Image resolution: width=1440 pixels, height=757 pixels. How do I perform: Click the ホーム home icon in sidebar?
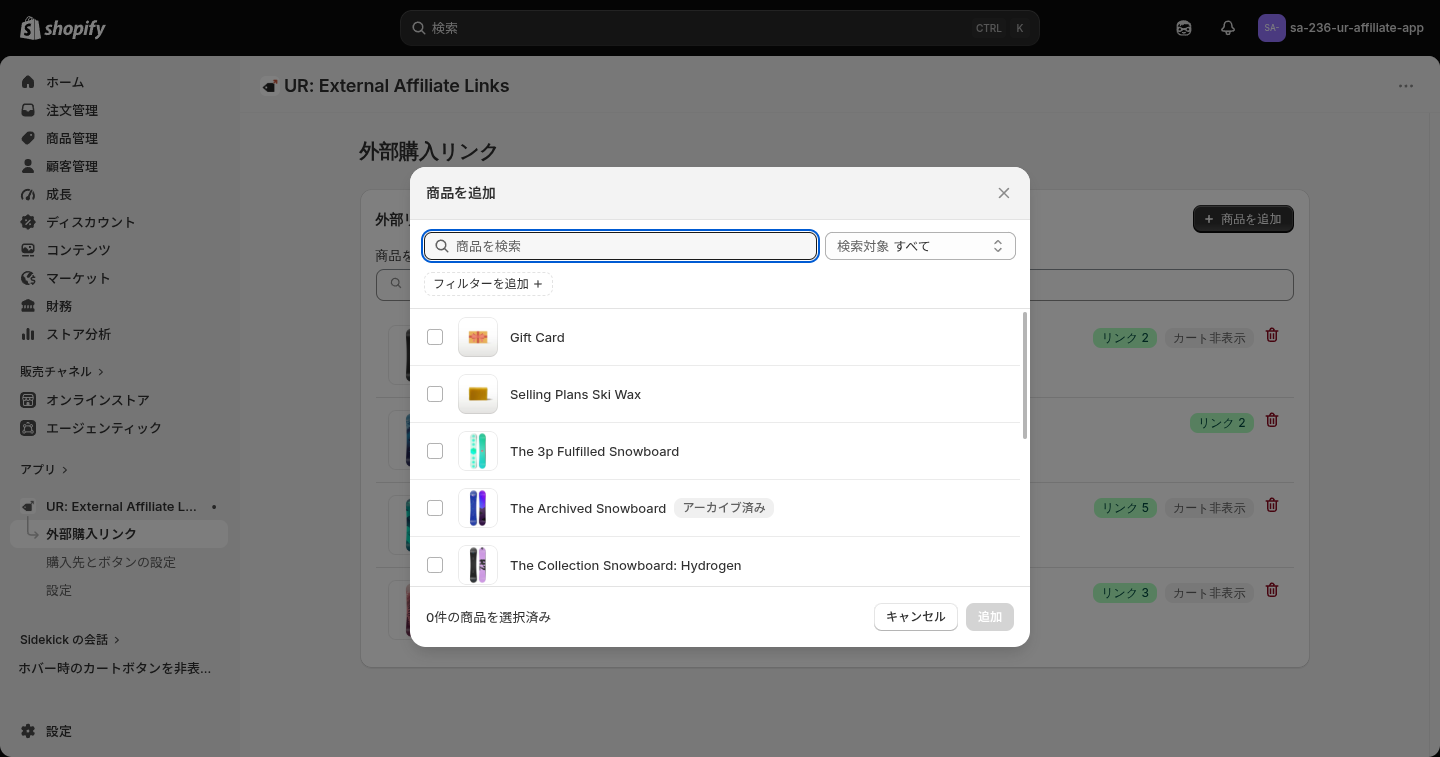click(28, 82)
